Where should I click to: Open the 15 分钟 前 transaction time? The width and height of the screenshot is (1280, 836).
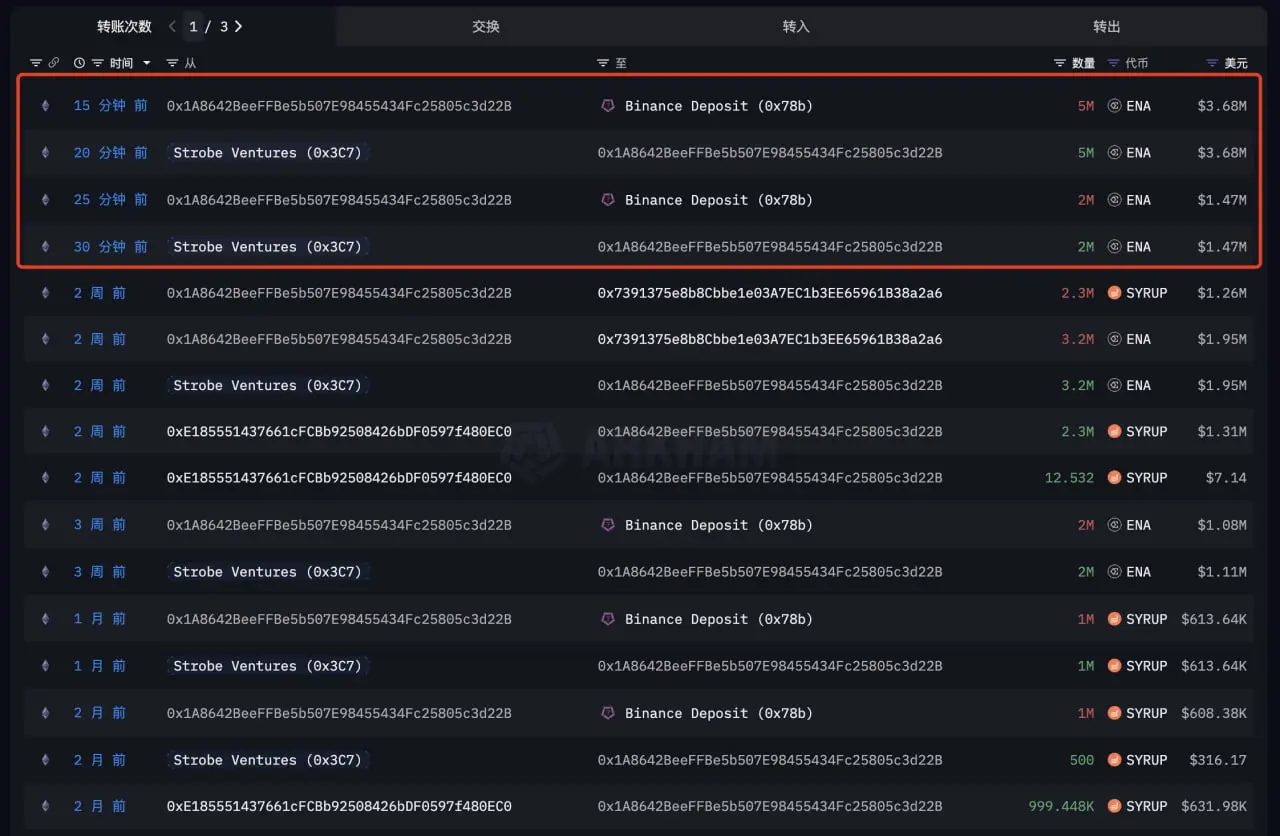pos(110,106)
